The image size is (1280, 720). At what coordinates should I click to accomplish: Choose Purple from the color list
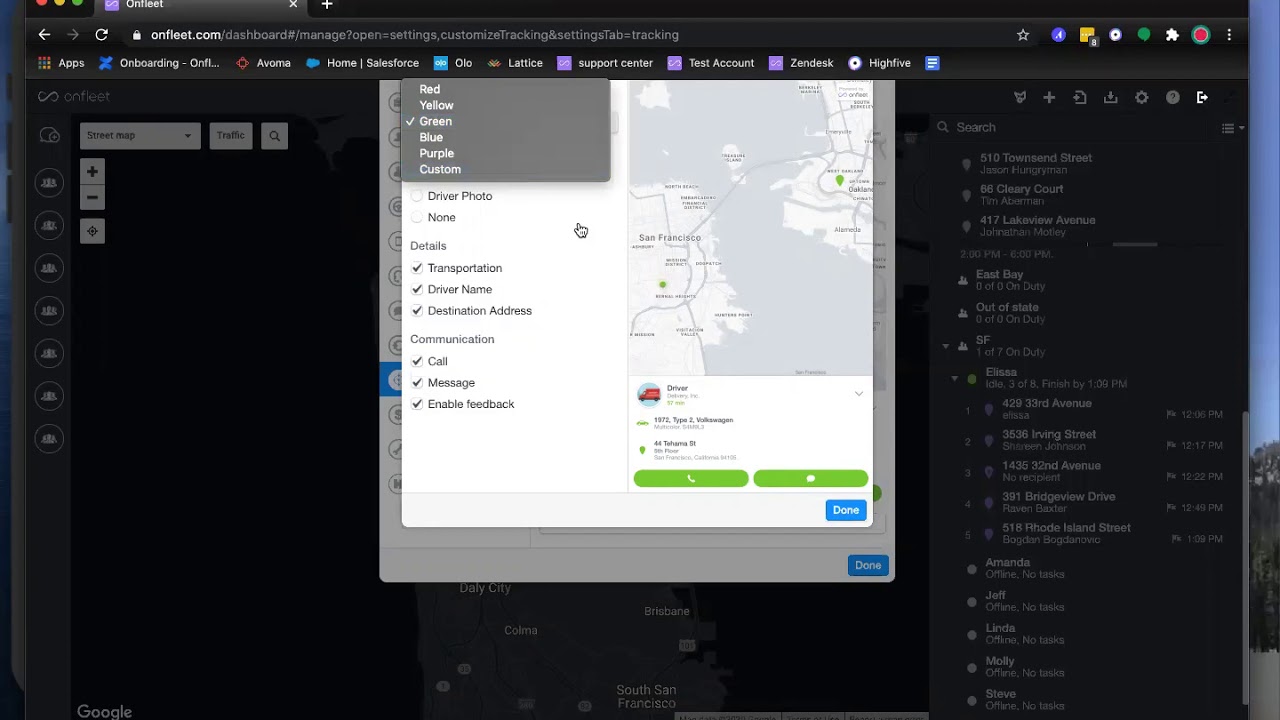pyautogui.click(x=436, y=153)
